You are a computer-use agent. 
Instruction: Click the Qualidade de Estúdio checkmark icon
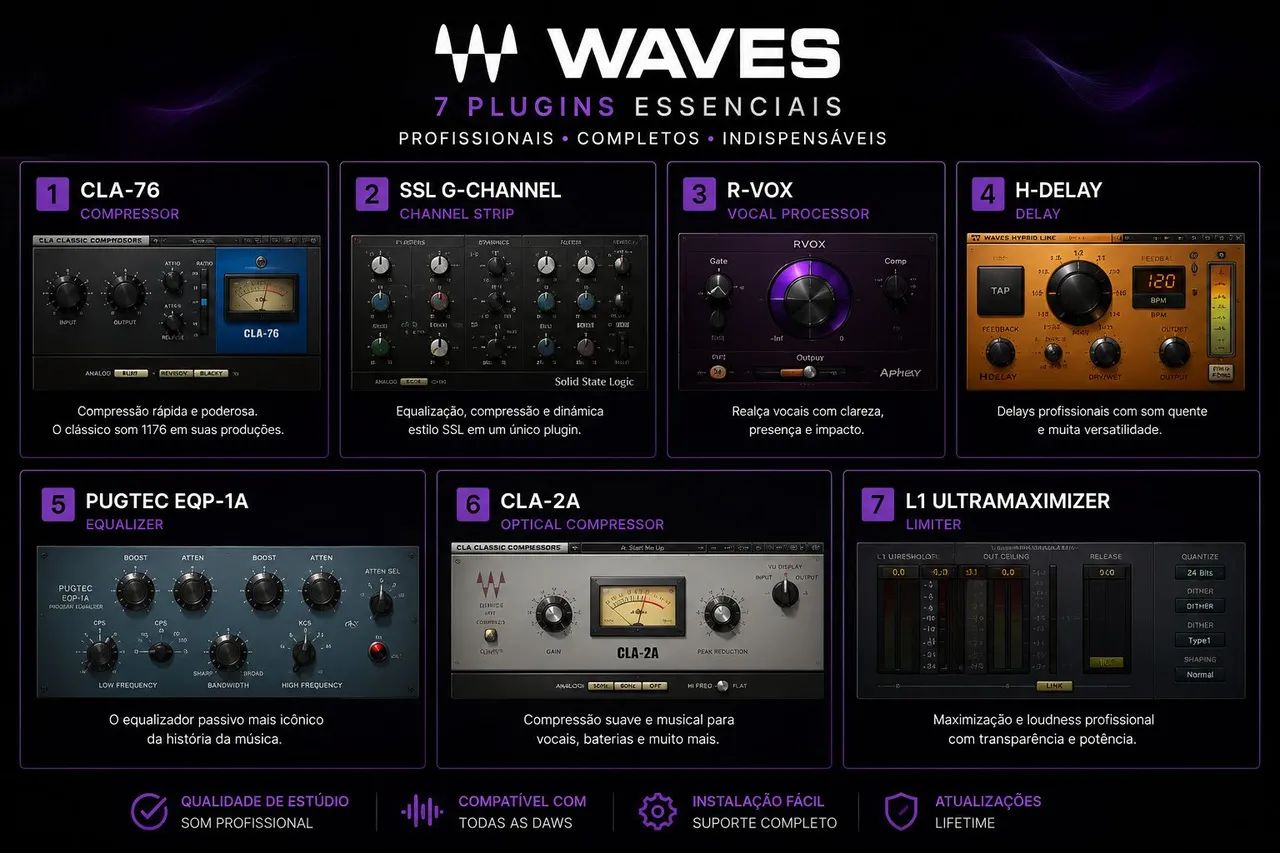(149, 811)
